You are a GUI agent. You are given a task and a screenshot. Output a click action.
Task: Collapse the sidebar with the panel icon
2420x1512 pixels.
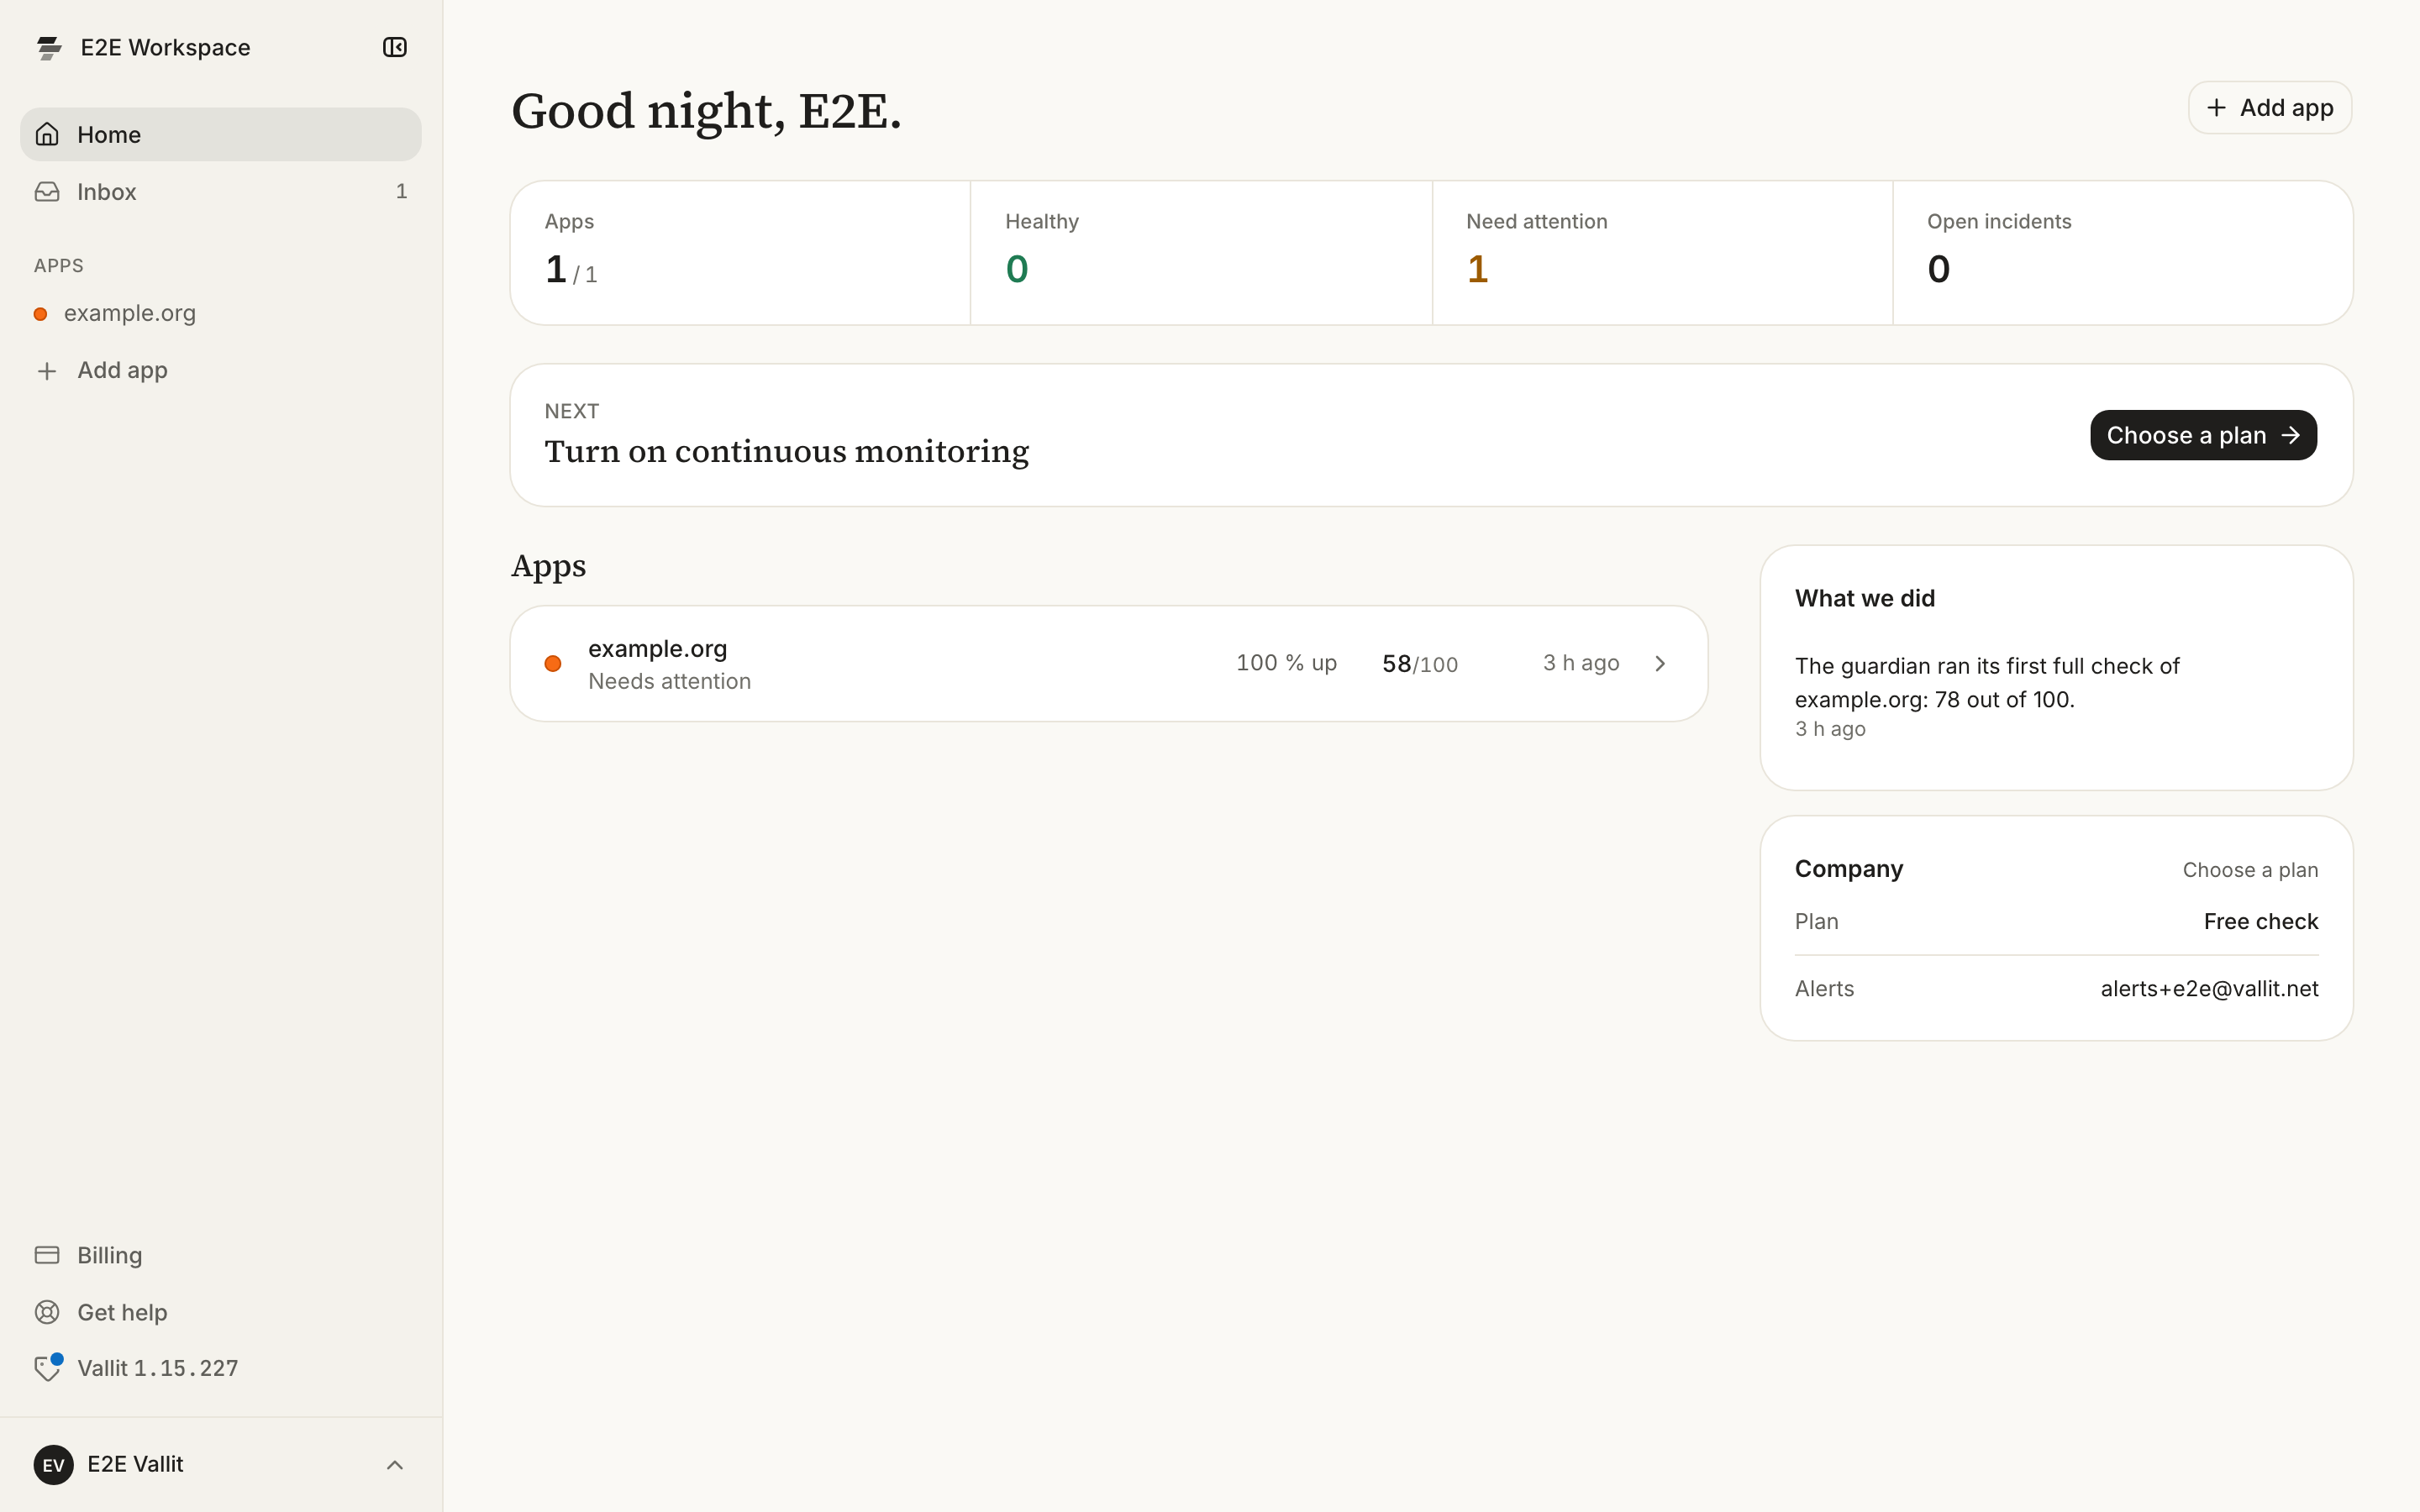[395, 47]
